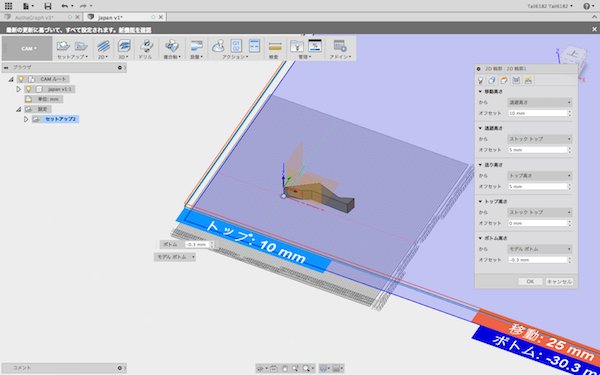Open the Passes tab in dialog
Image resolution: width=600 pixels, height=375 pixels.
pos(516,80)
